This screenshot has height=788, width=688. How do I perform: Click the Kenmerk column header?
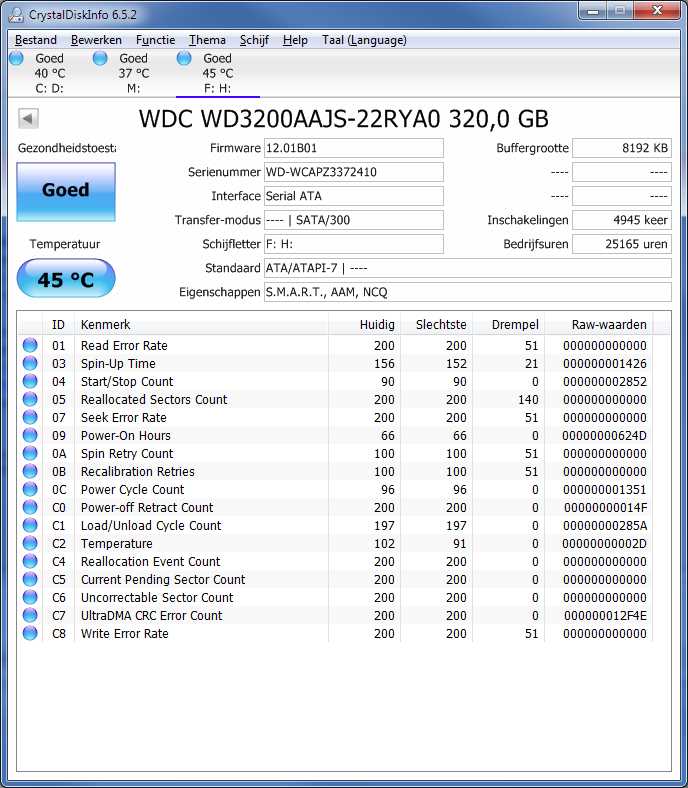click(x=202, y=325)
